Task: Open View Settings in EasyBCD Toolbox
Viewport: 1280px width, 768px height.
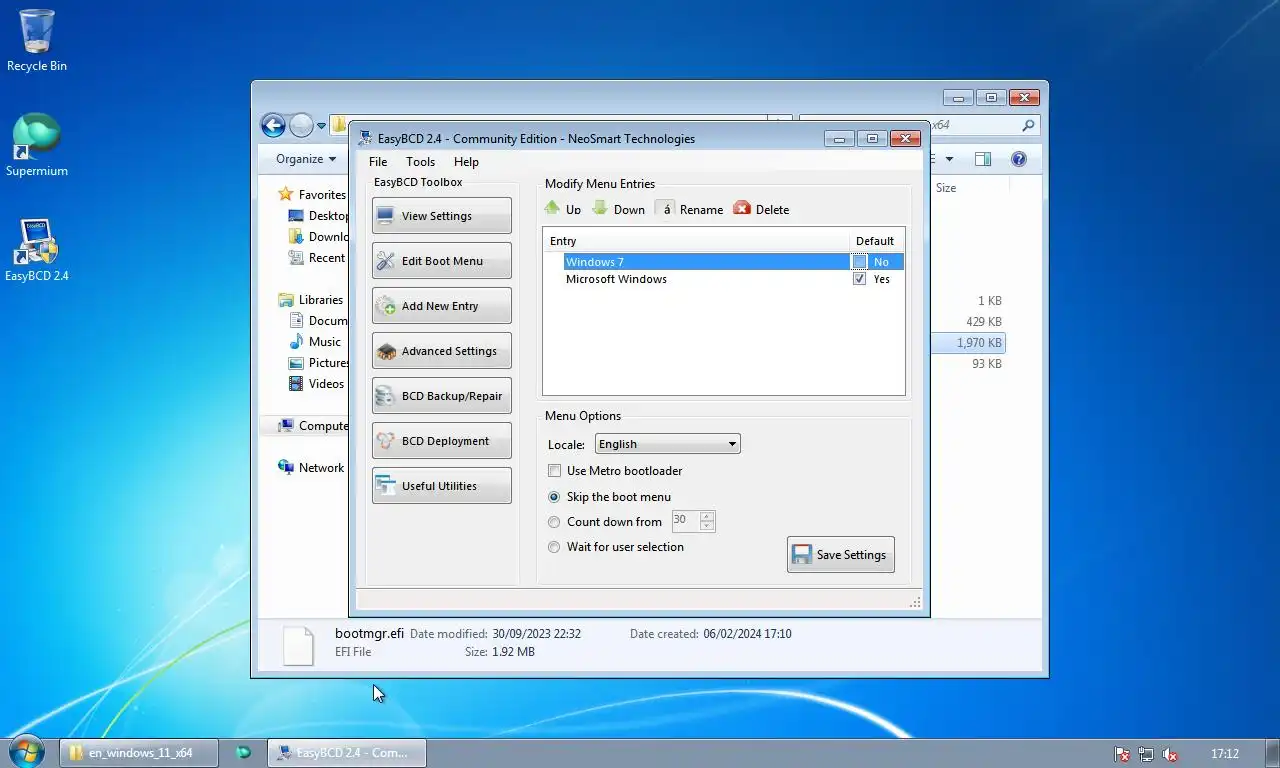Action: [441, 216]
